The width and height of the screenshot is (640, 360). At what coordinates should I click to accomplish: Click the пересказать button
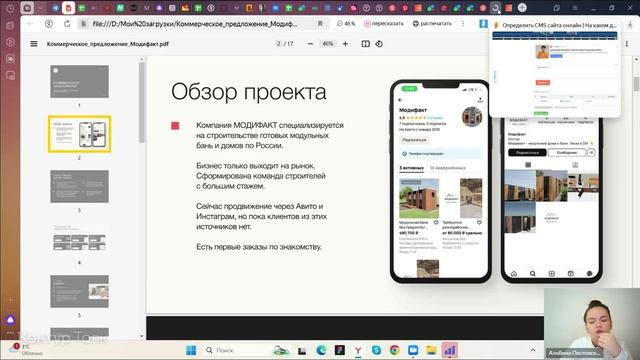coord(383,24)
